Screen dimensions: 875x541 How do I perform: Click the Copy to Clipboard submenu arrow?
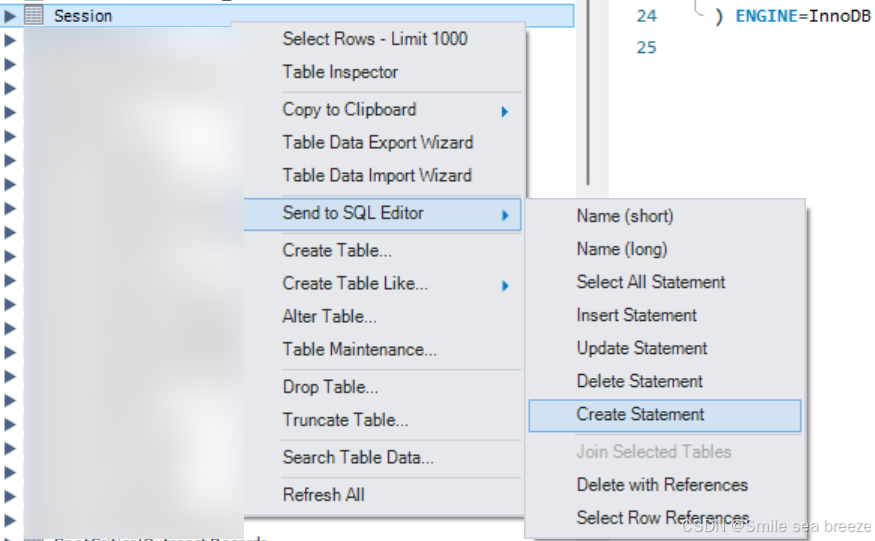(504, 112)
